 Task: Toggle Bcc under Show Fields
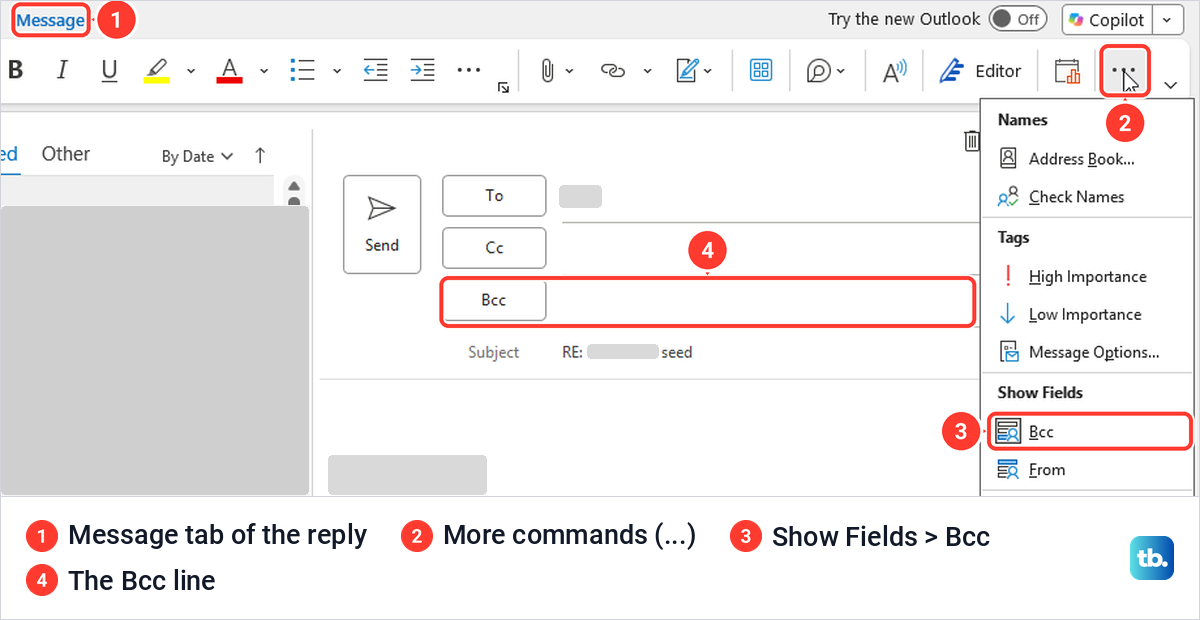[x=1089, y=432]
